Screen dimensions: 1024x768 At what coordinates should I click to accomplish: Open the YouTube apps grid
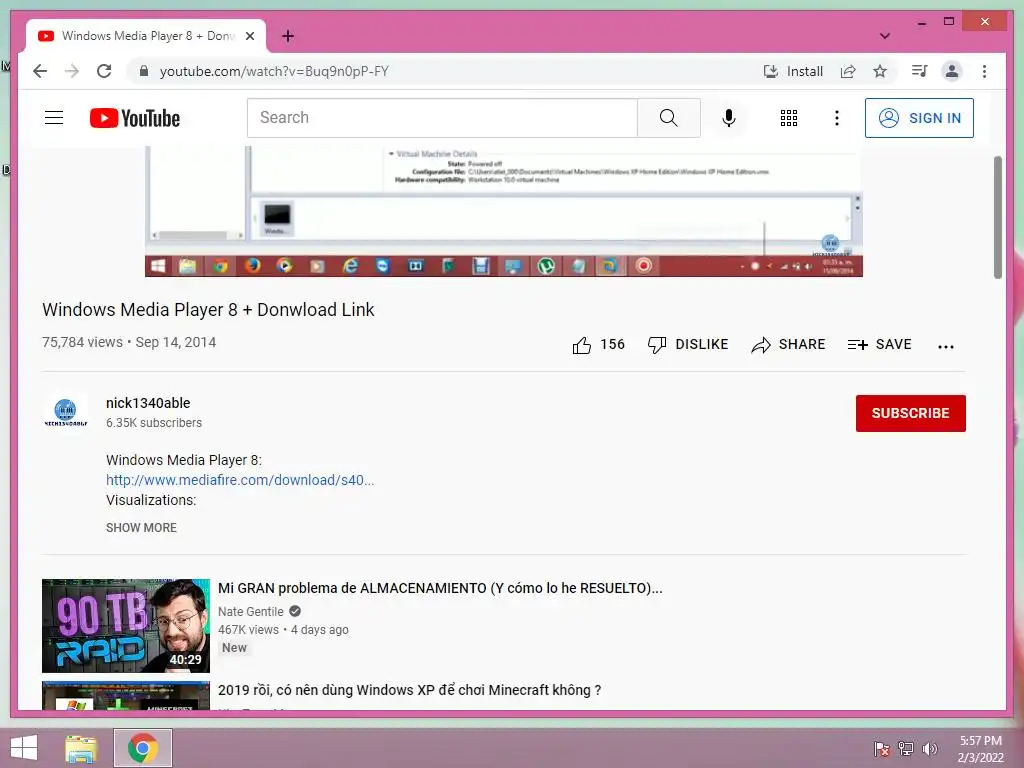coord(789,118)
